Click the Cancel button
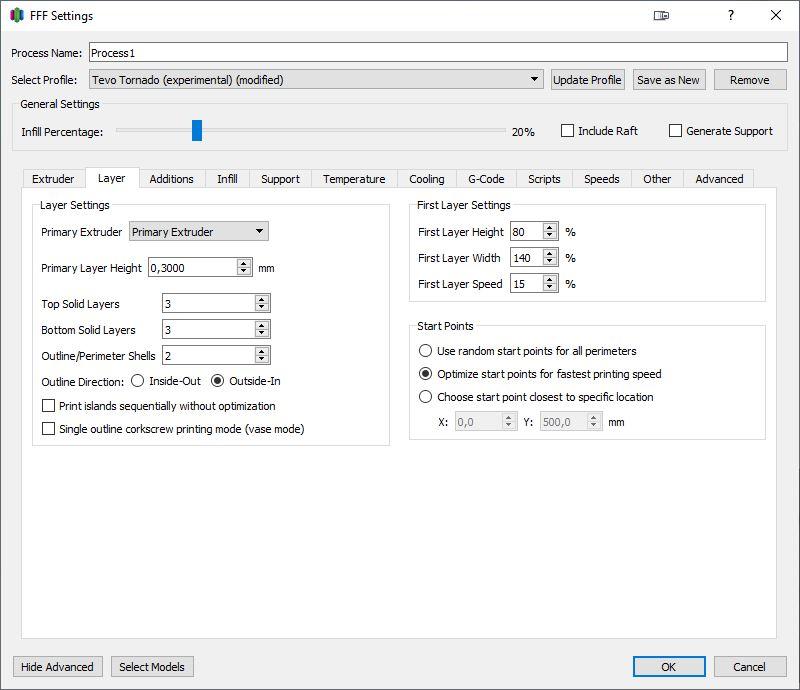800x690 pixels. [x=749, y=667]
